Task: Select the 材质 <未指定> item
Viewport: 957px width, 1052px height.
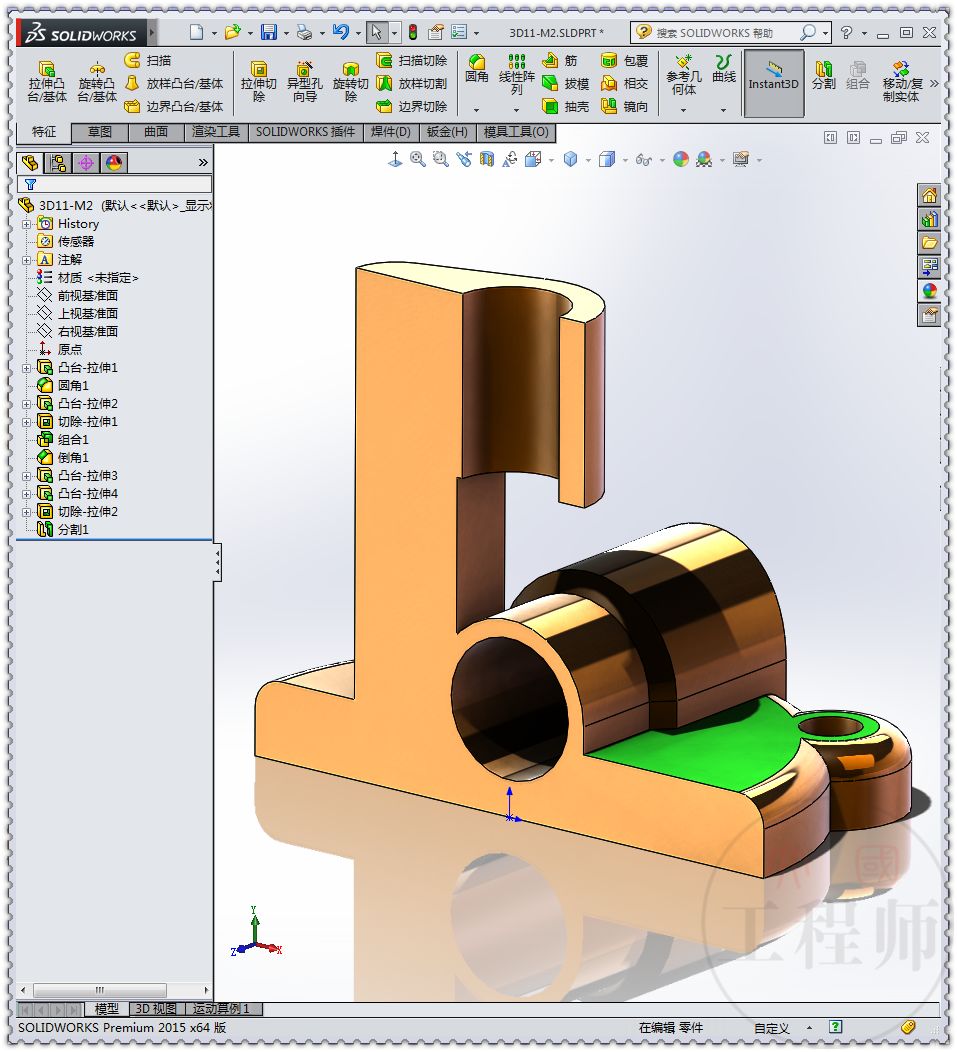Action: [x=87, y=278]
